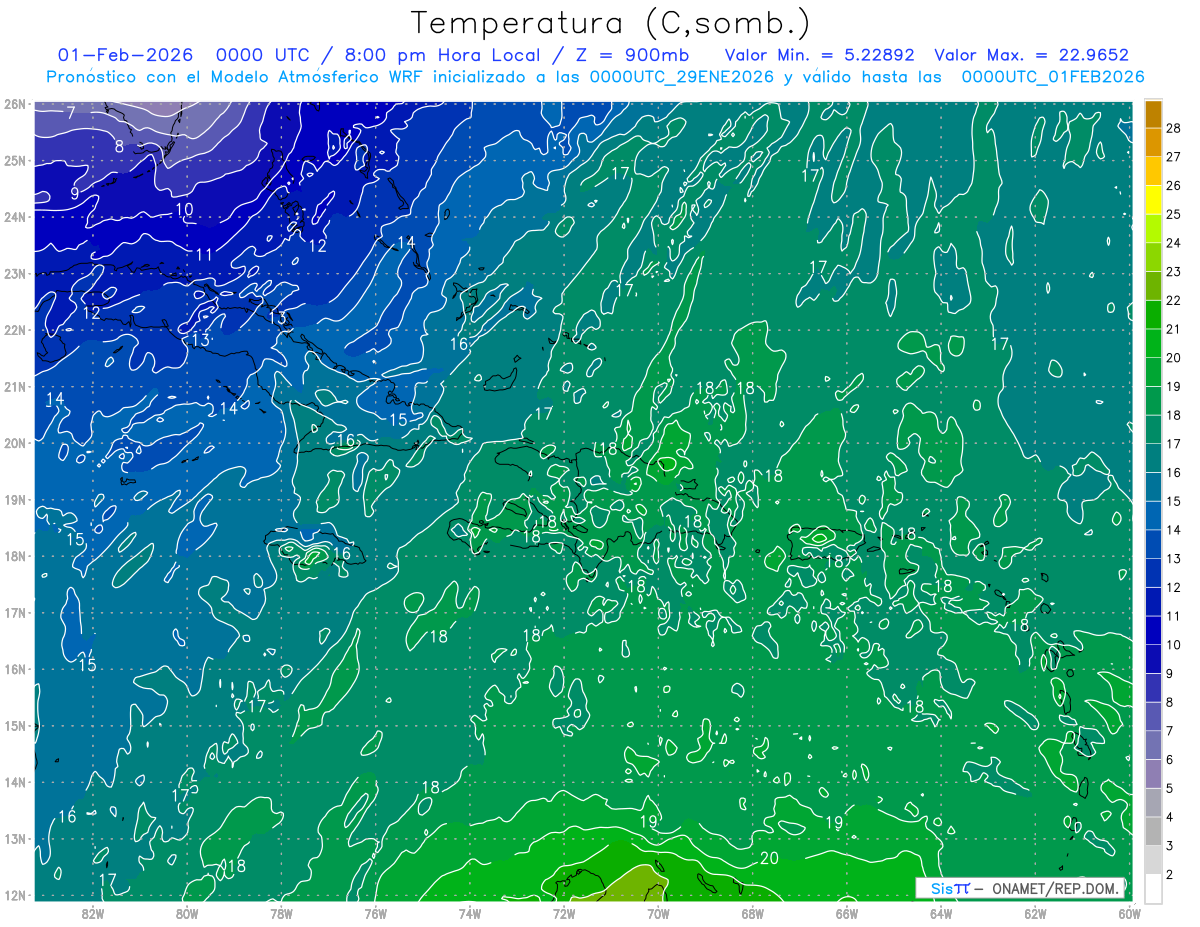
Task: Click the color bar scale label 2
Action: click(x=1170, y=874)
